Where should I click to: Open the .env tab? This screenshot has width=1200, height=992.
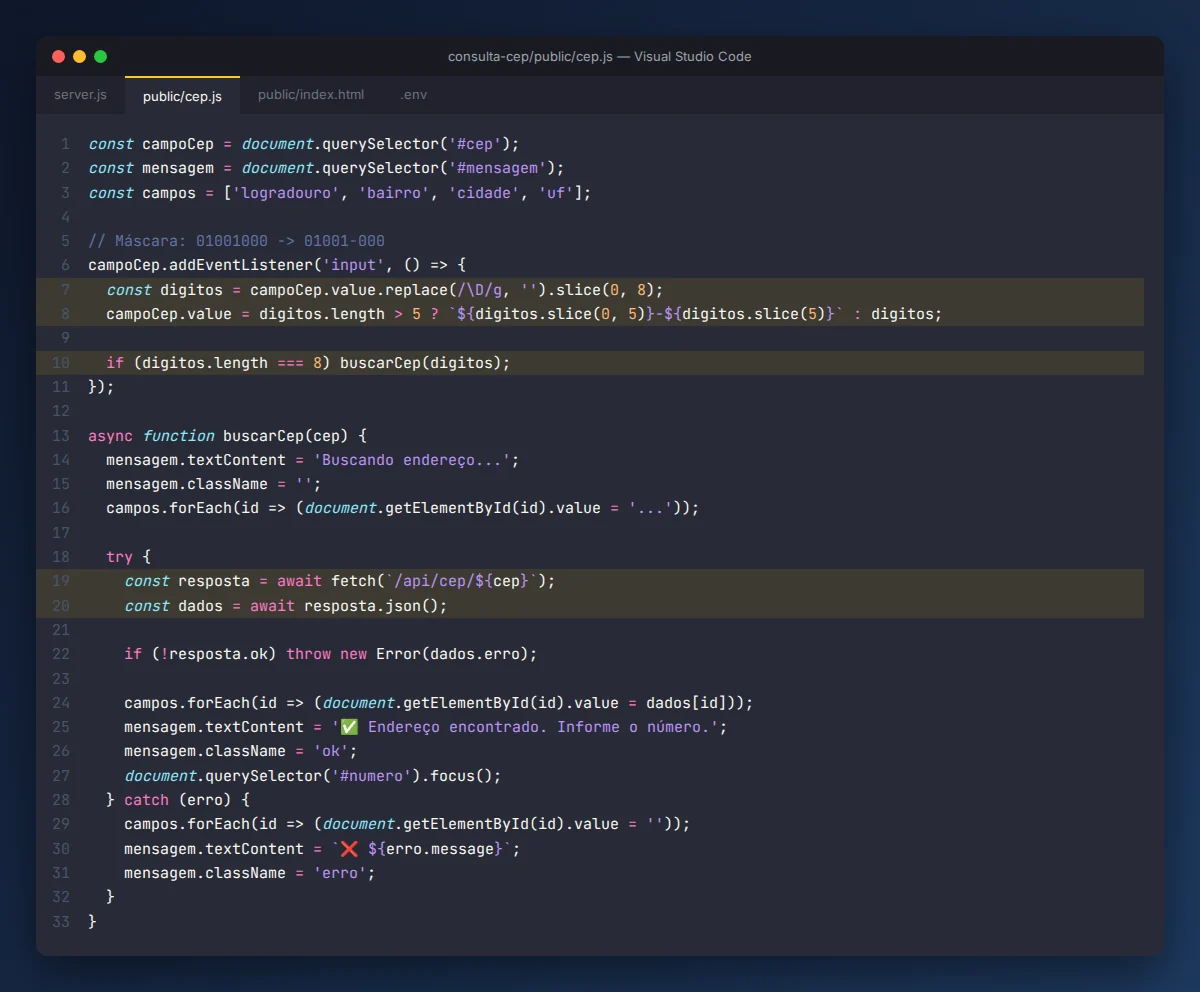pyautogui.click(x=414, y=95)
